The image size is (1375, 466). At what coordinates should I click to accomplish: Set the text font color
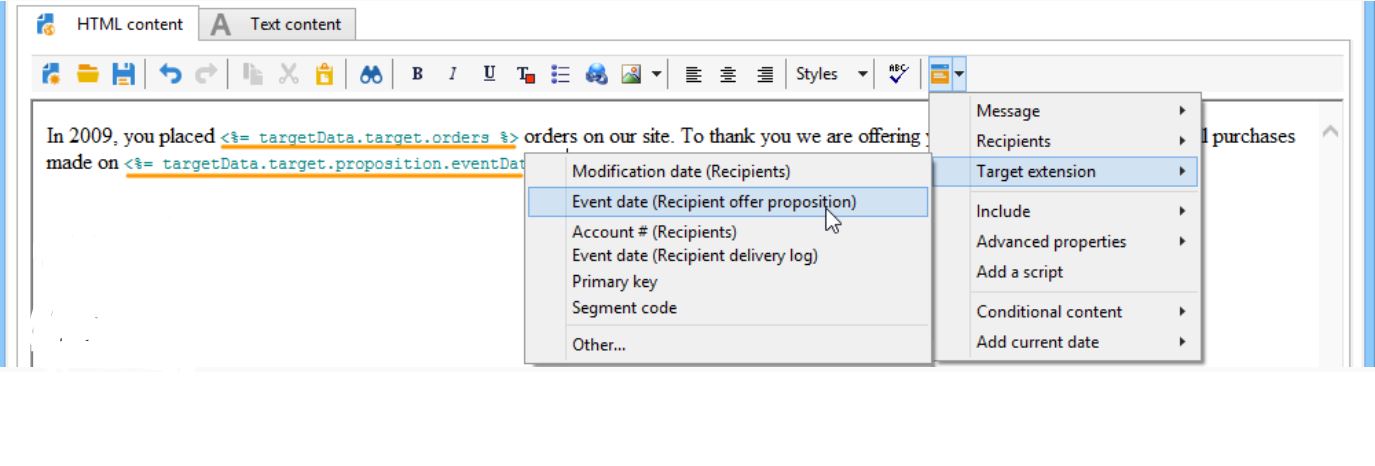coord(525,73)
